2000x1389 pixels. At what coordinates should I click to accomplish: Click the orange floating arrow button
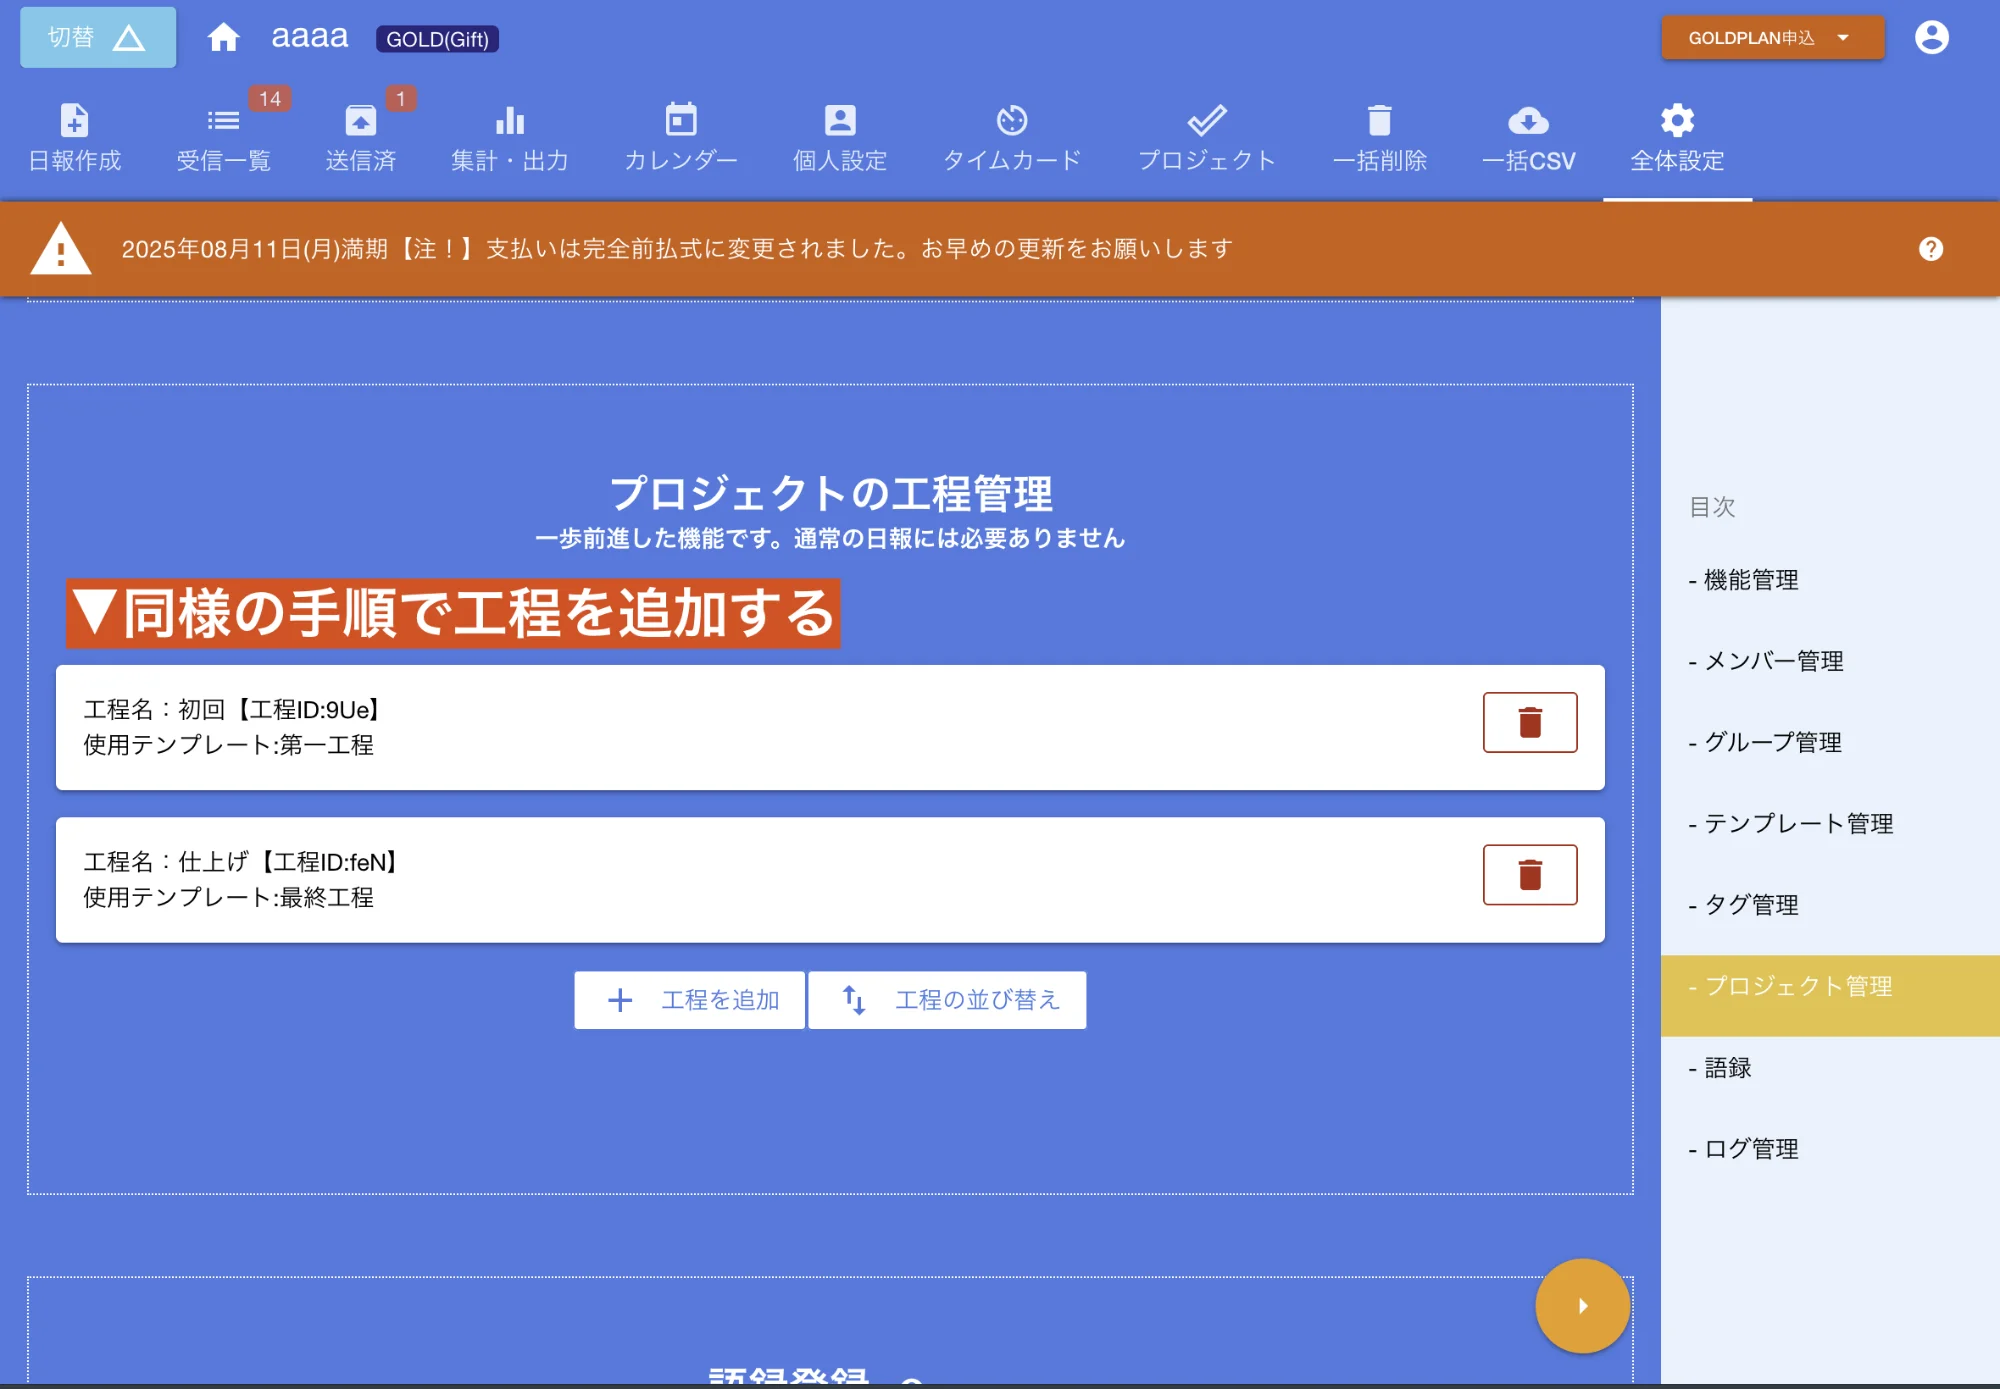tap(1582, 1305)
